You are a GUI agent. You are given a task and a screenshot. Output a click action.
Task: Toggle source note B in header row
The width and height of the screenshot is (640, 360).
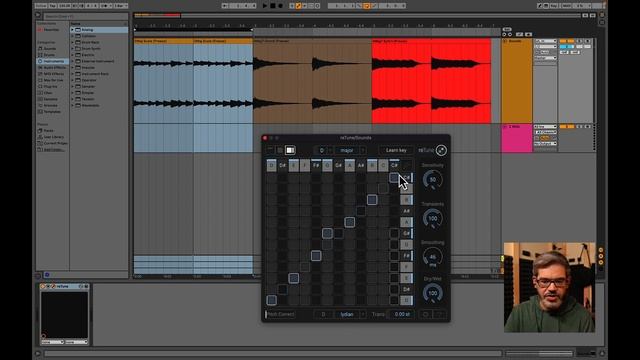[x=372, y=165]
